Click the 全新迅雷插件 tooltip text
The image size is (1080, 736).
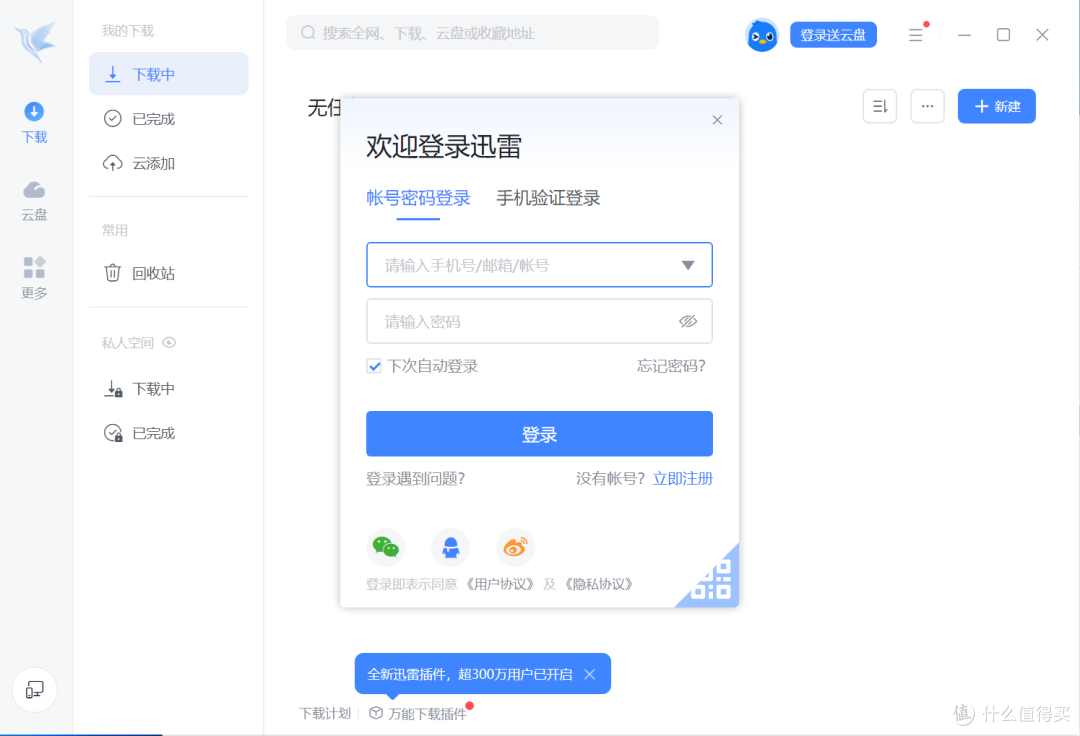pos(470,675)
